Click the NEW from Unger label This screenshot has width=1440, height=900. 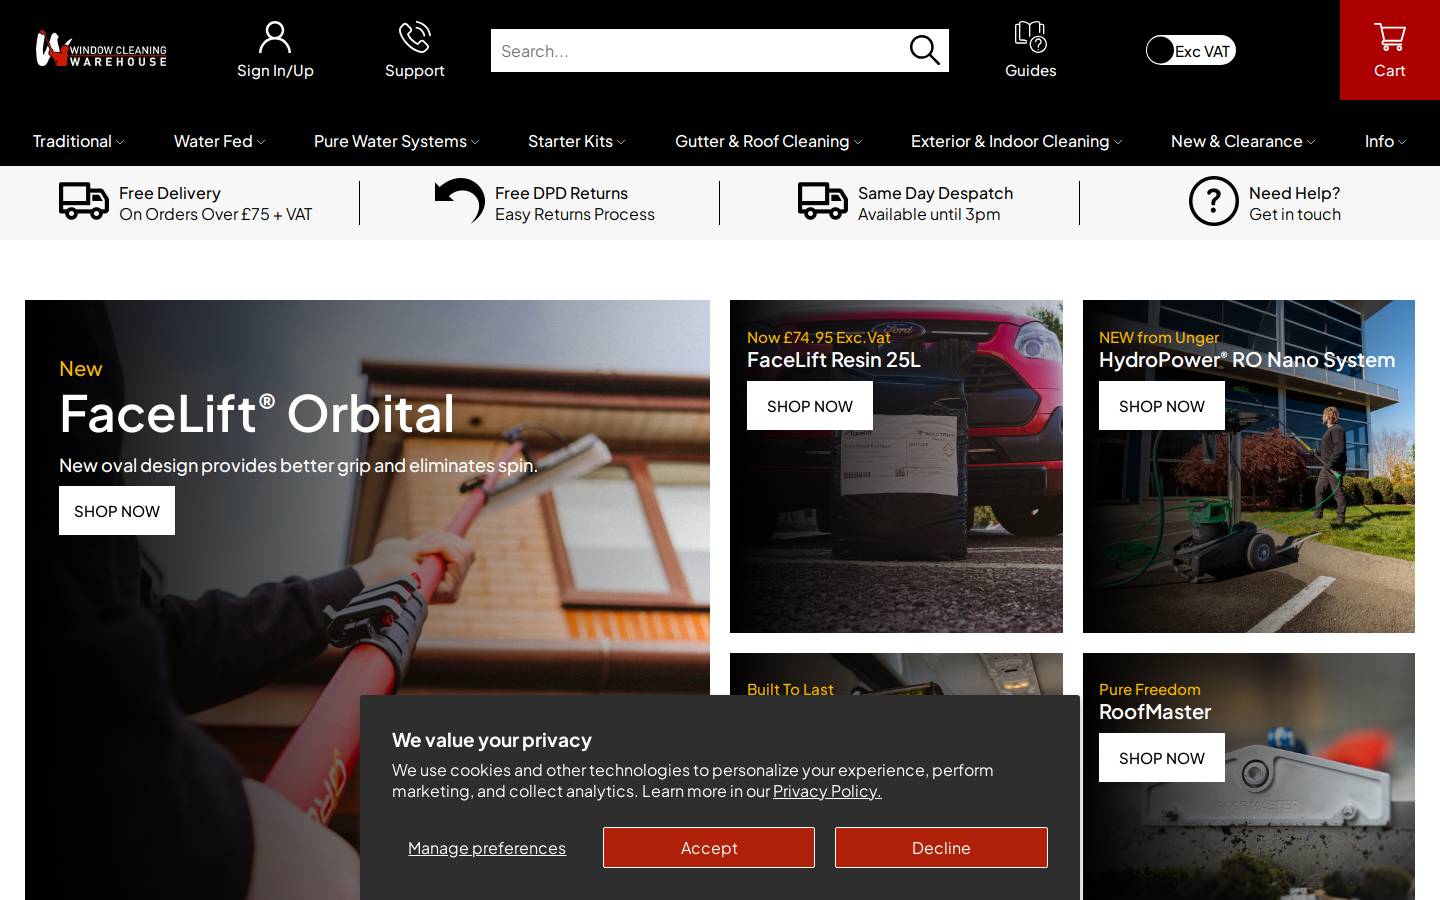[x=1159, y=337]
